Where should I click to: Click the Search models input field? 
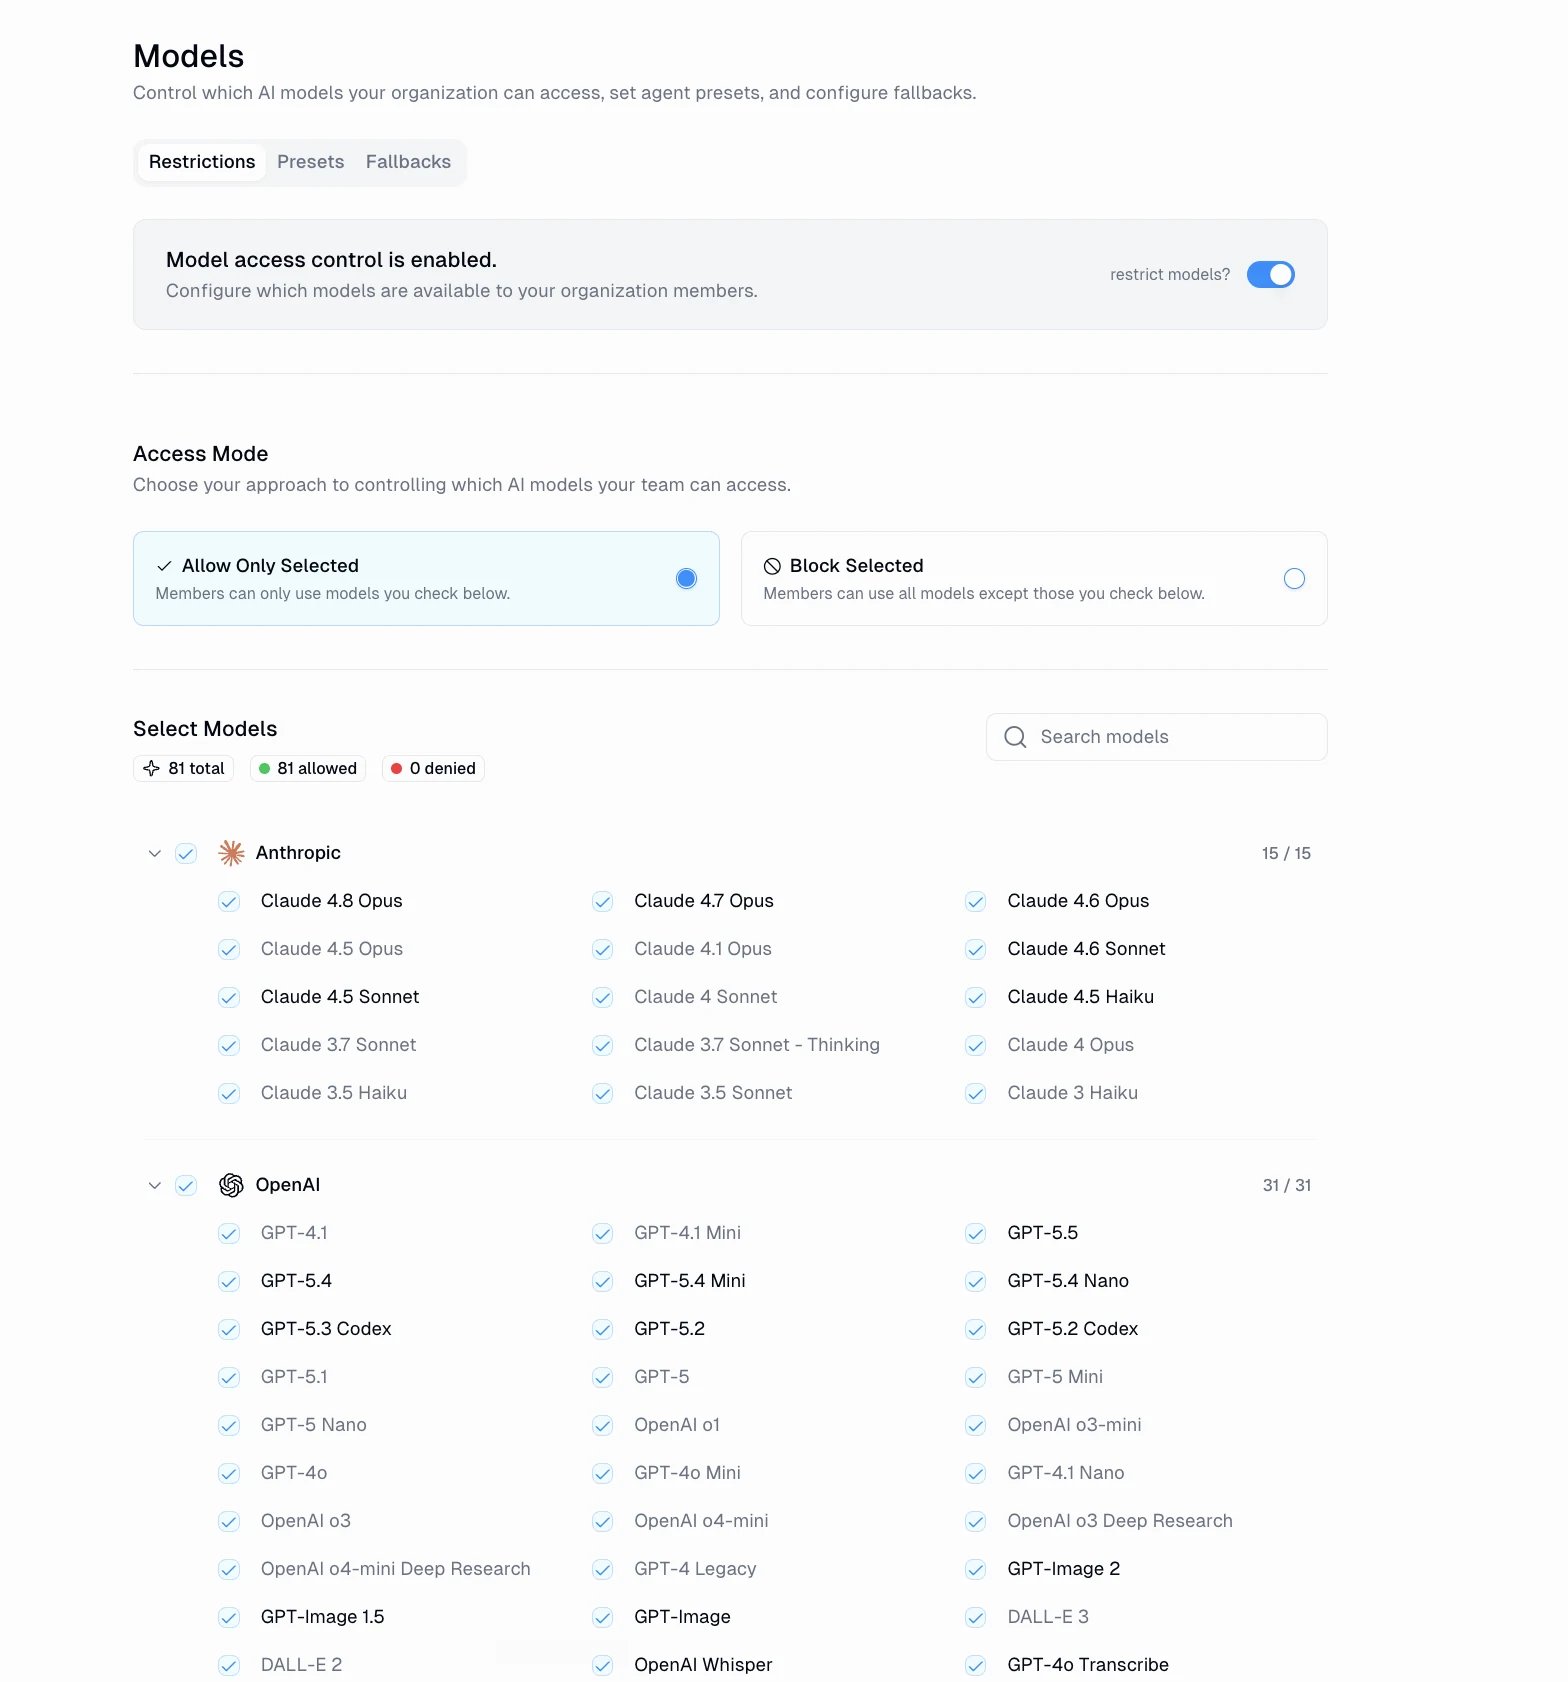coord(1156,737)
